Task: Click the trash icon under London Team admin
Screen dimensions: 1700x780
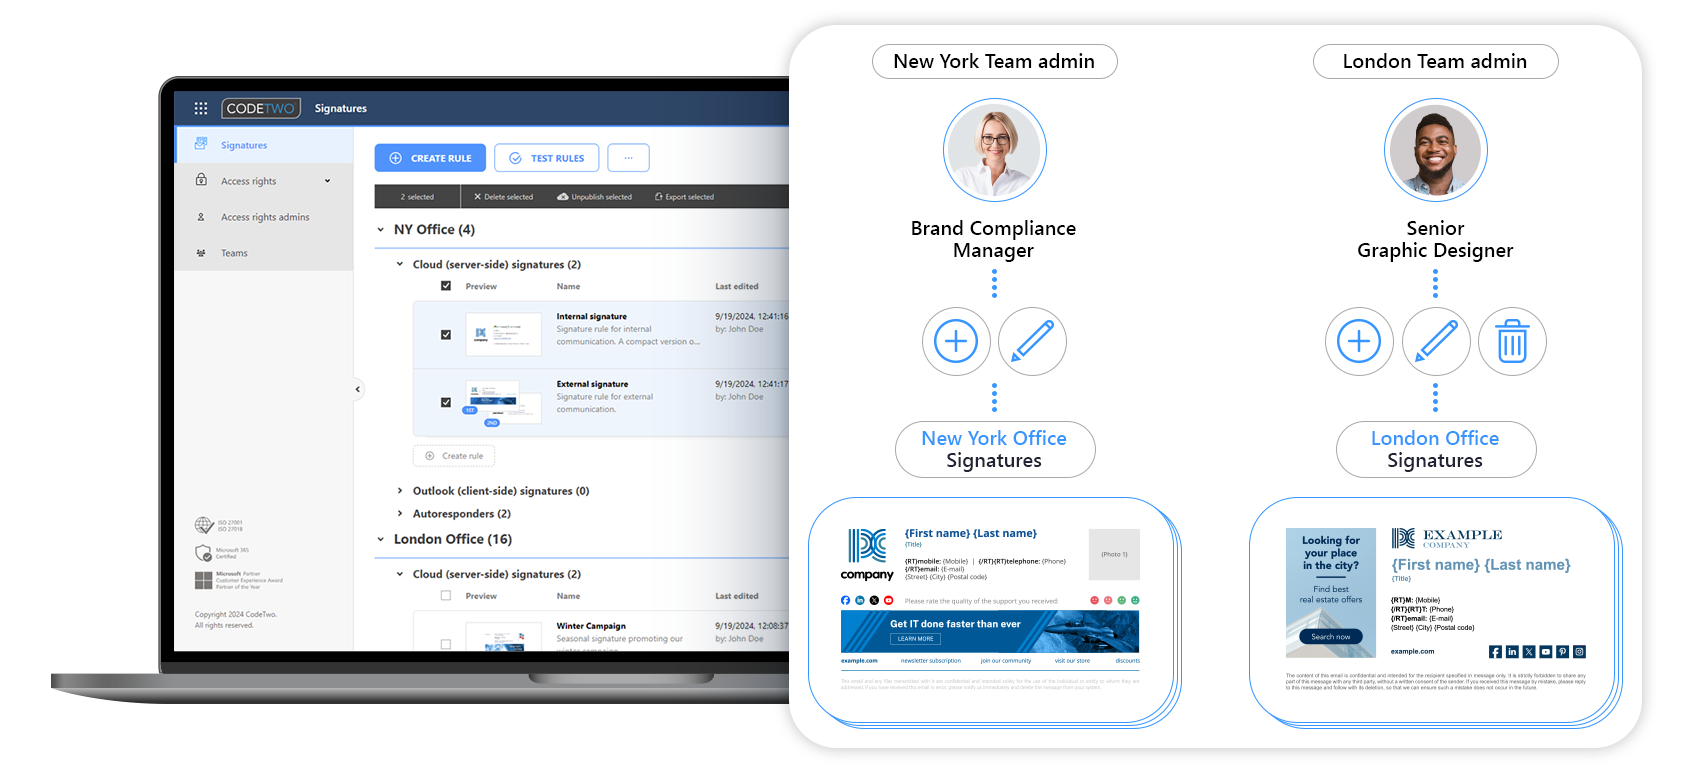Action: click(x=1512, y=342)
